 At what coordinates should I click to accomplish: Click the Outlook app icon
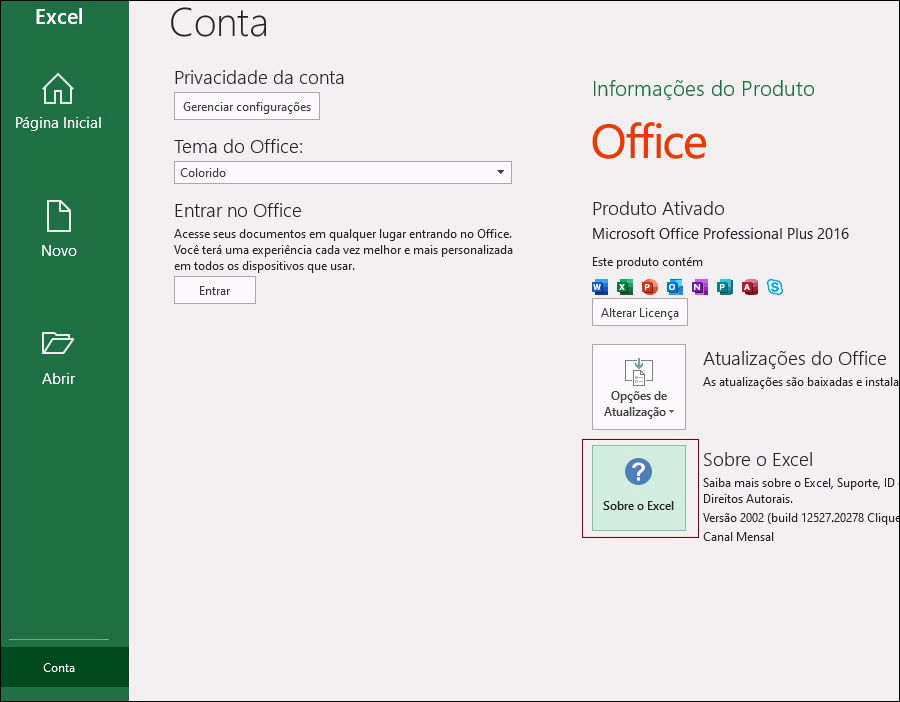(674, 286)
